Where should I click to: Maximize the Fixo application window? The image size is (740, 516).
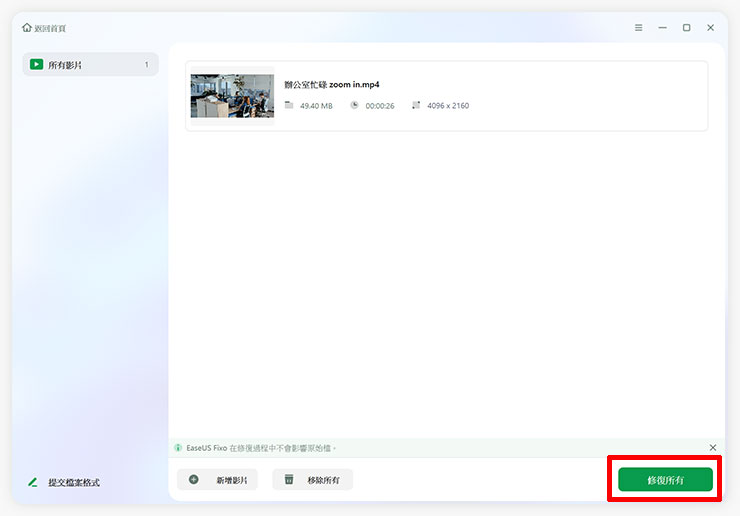687,28
